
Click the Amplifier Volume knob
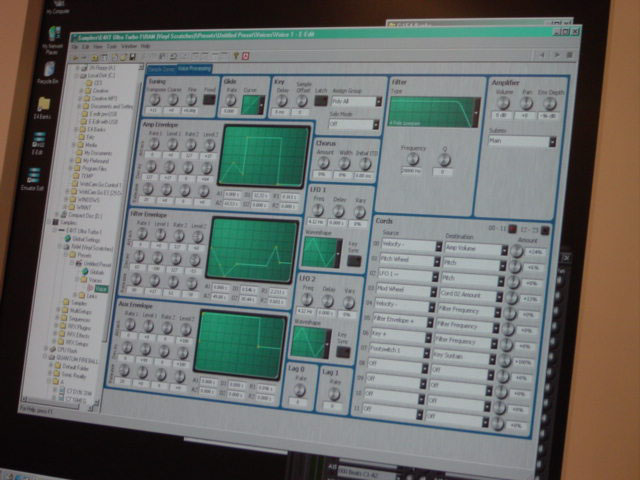pyautogui.click(x=503, y=103)
